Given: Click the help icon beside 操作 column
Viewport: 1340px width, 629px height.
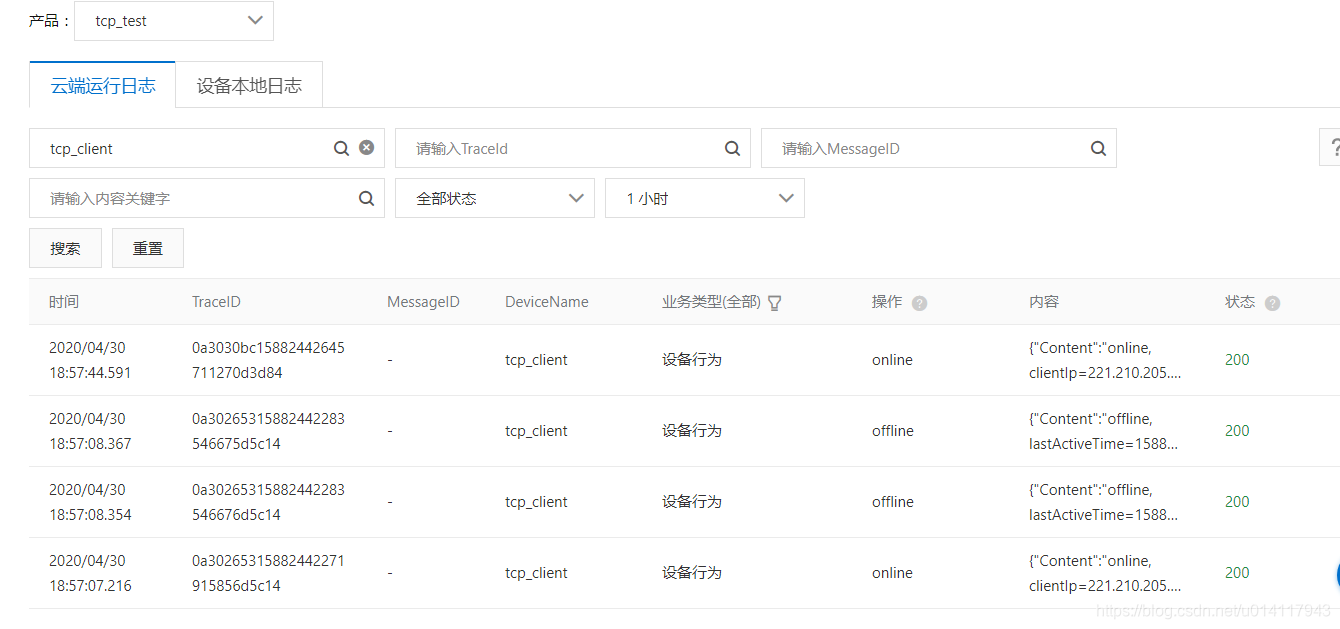Looking at the screenshot, I should click(919, 303).
